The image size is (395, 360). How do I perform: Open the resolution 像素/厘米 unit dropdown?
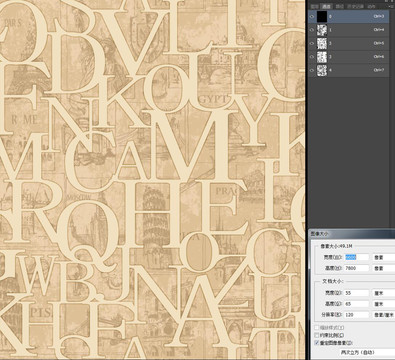coord(384,315)
